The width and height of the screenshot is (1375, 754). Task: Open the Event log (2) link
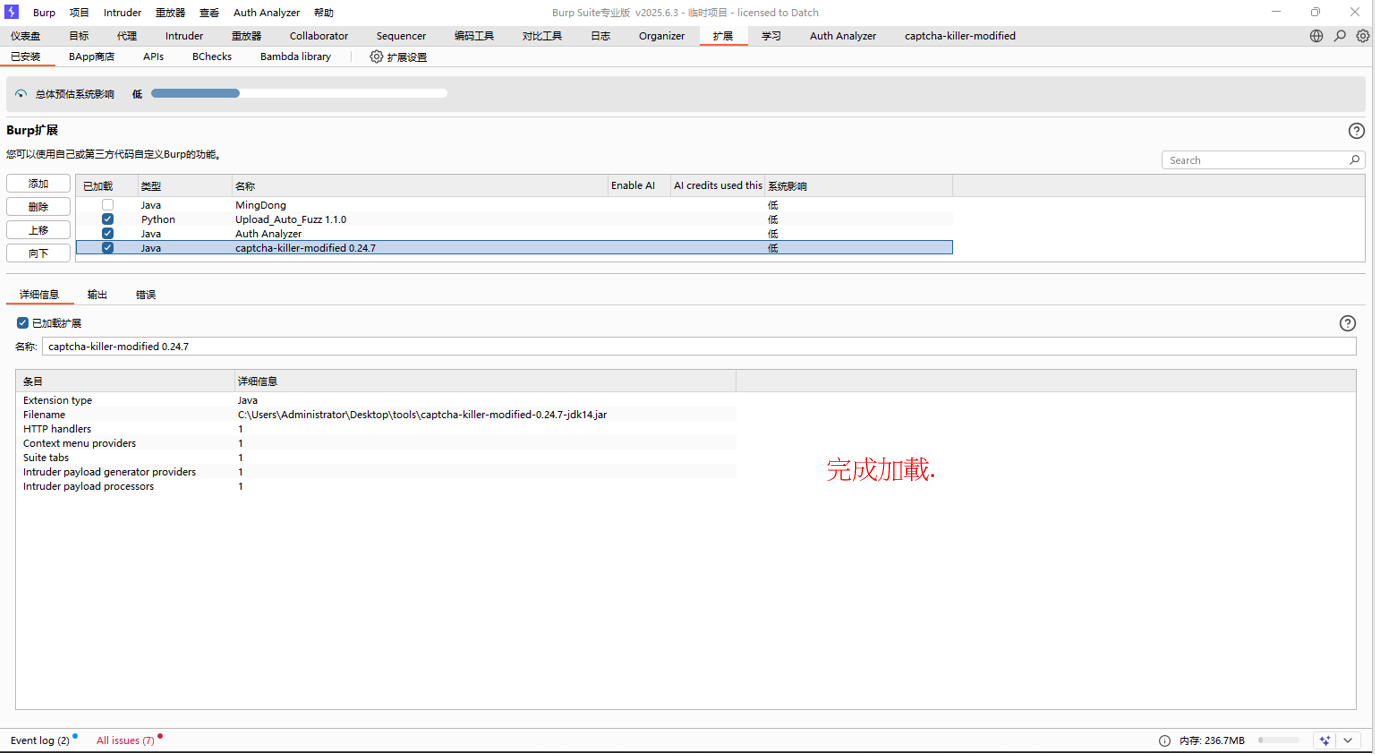pyautogui.click(x=40, y=741)
